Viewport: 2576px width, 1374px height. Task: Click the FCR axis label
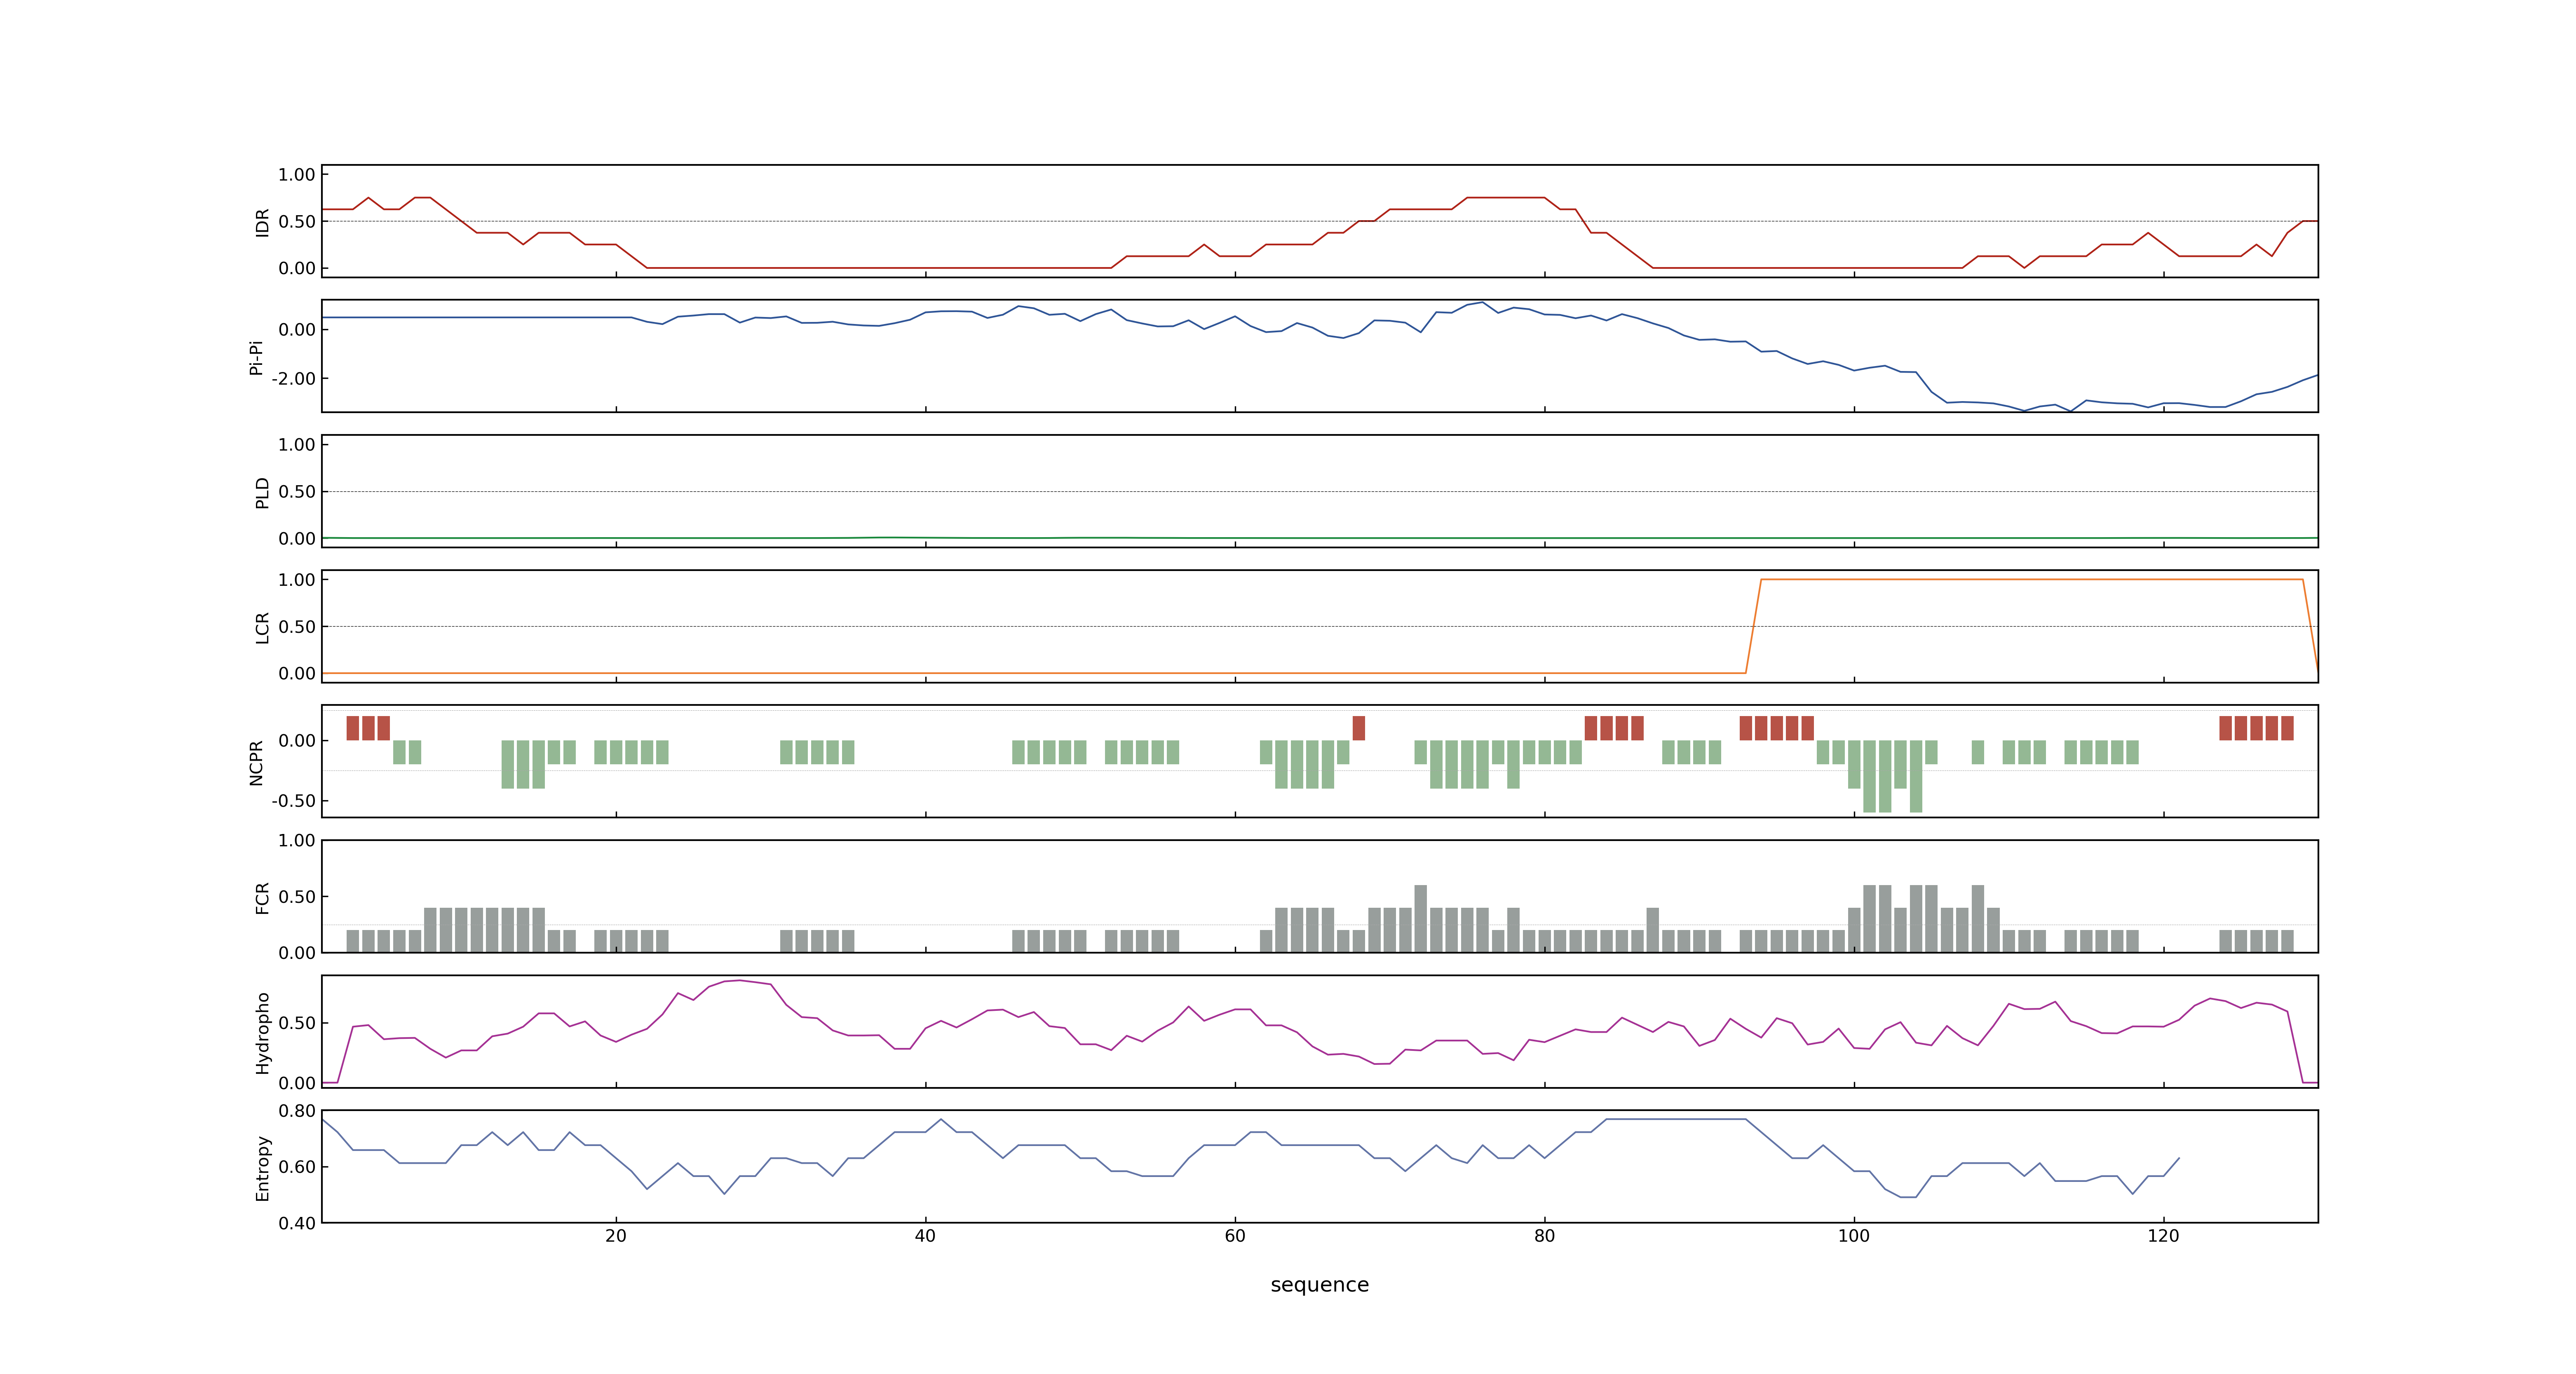[262, 897]
